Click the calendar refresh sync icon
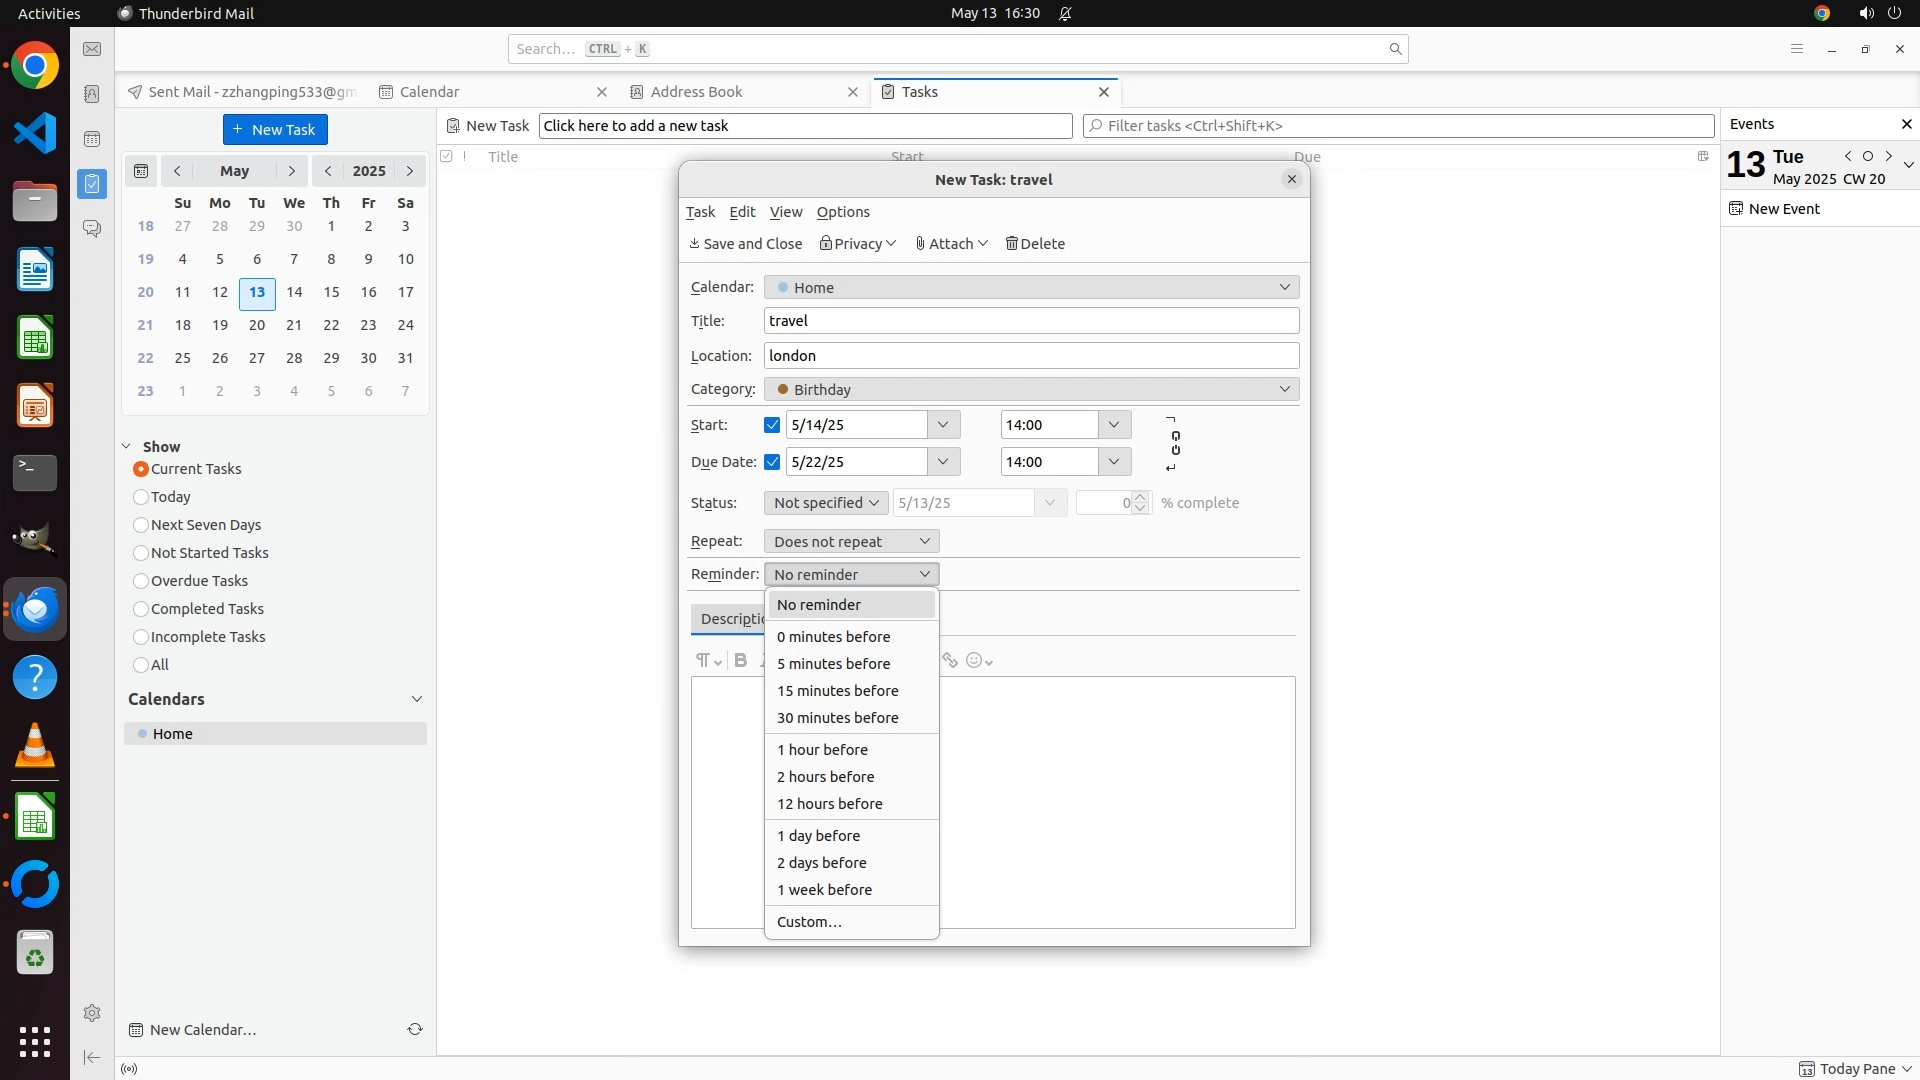This screenshot has height=1080, width=1920. coord(415,1029)
